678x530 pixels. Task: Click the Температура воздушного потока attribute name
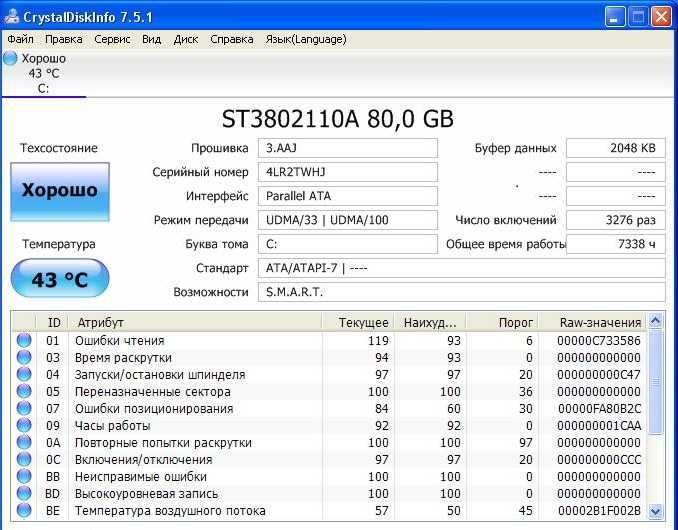170,511
